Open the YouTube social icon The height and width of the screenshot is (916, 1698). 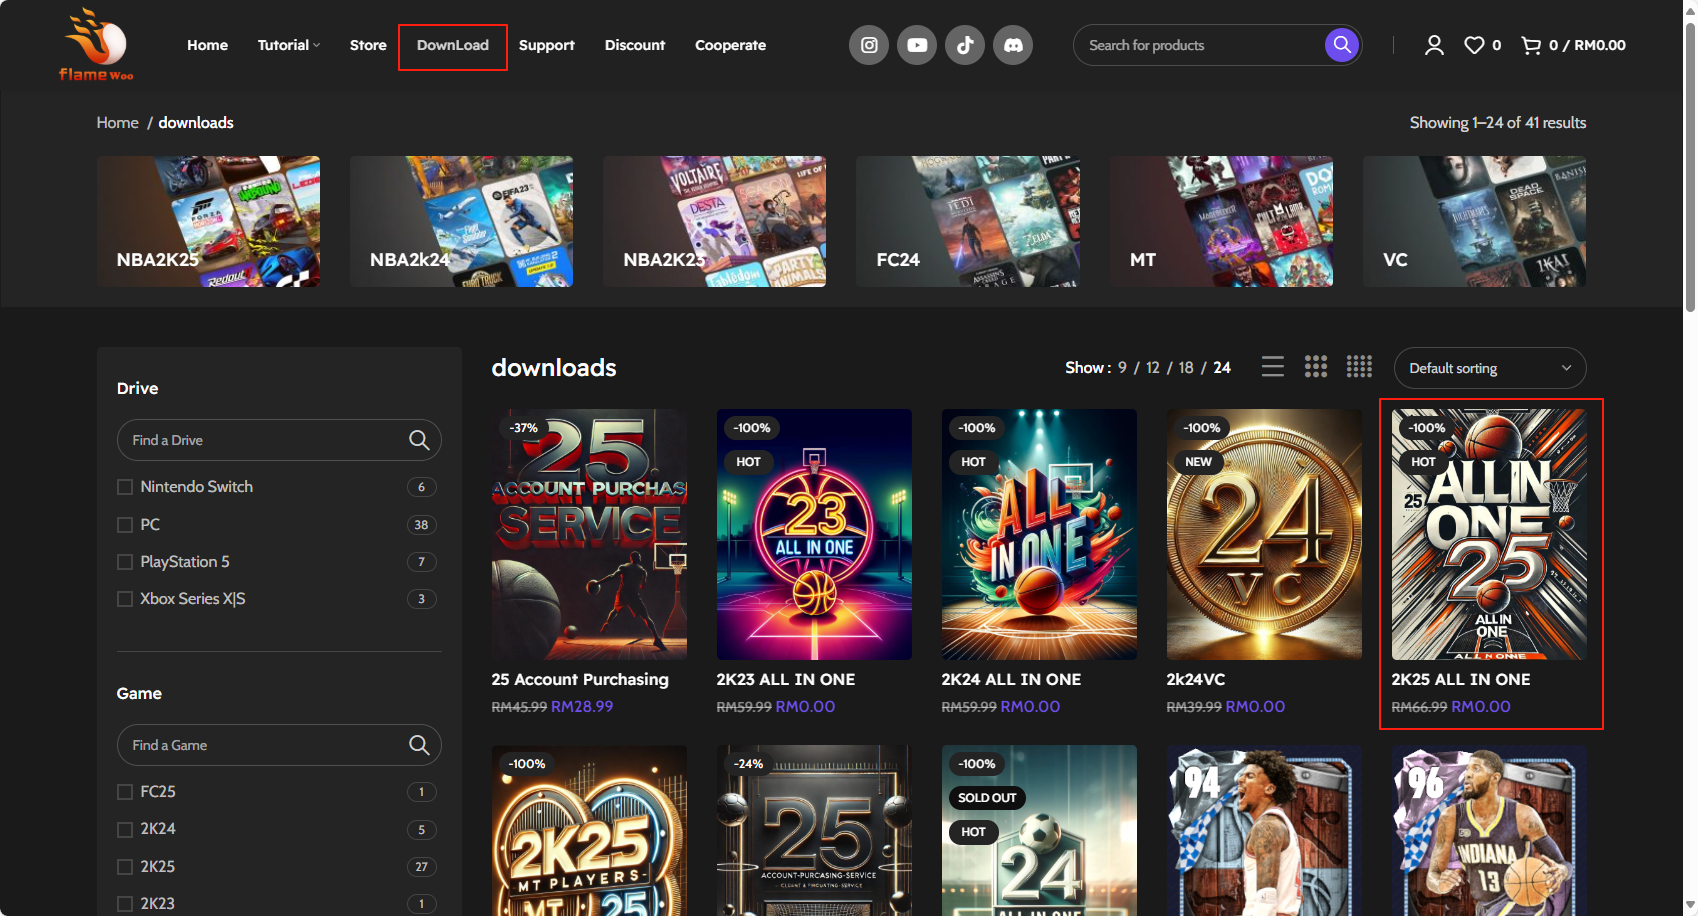click(916, 45)
